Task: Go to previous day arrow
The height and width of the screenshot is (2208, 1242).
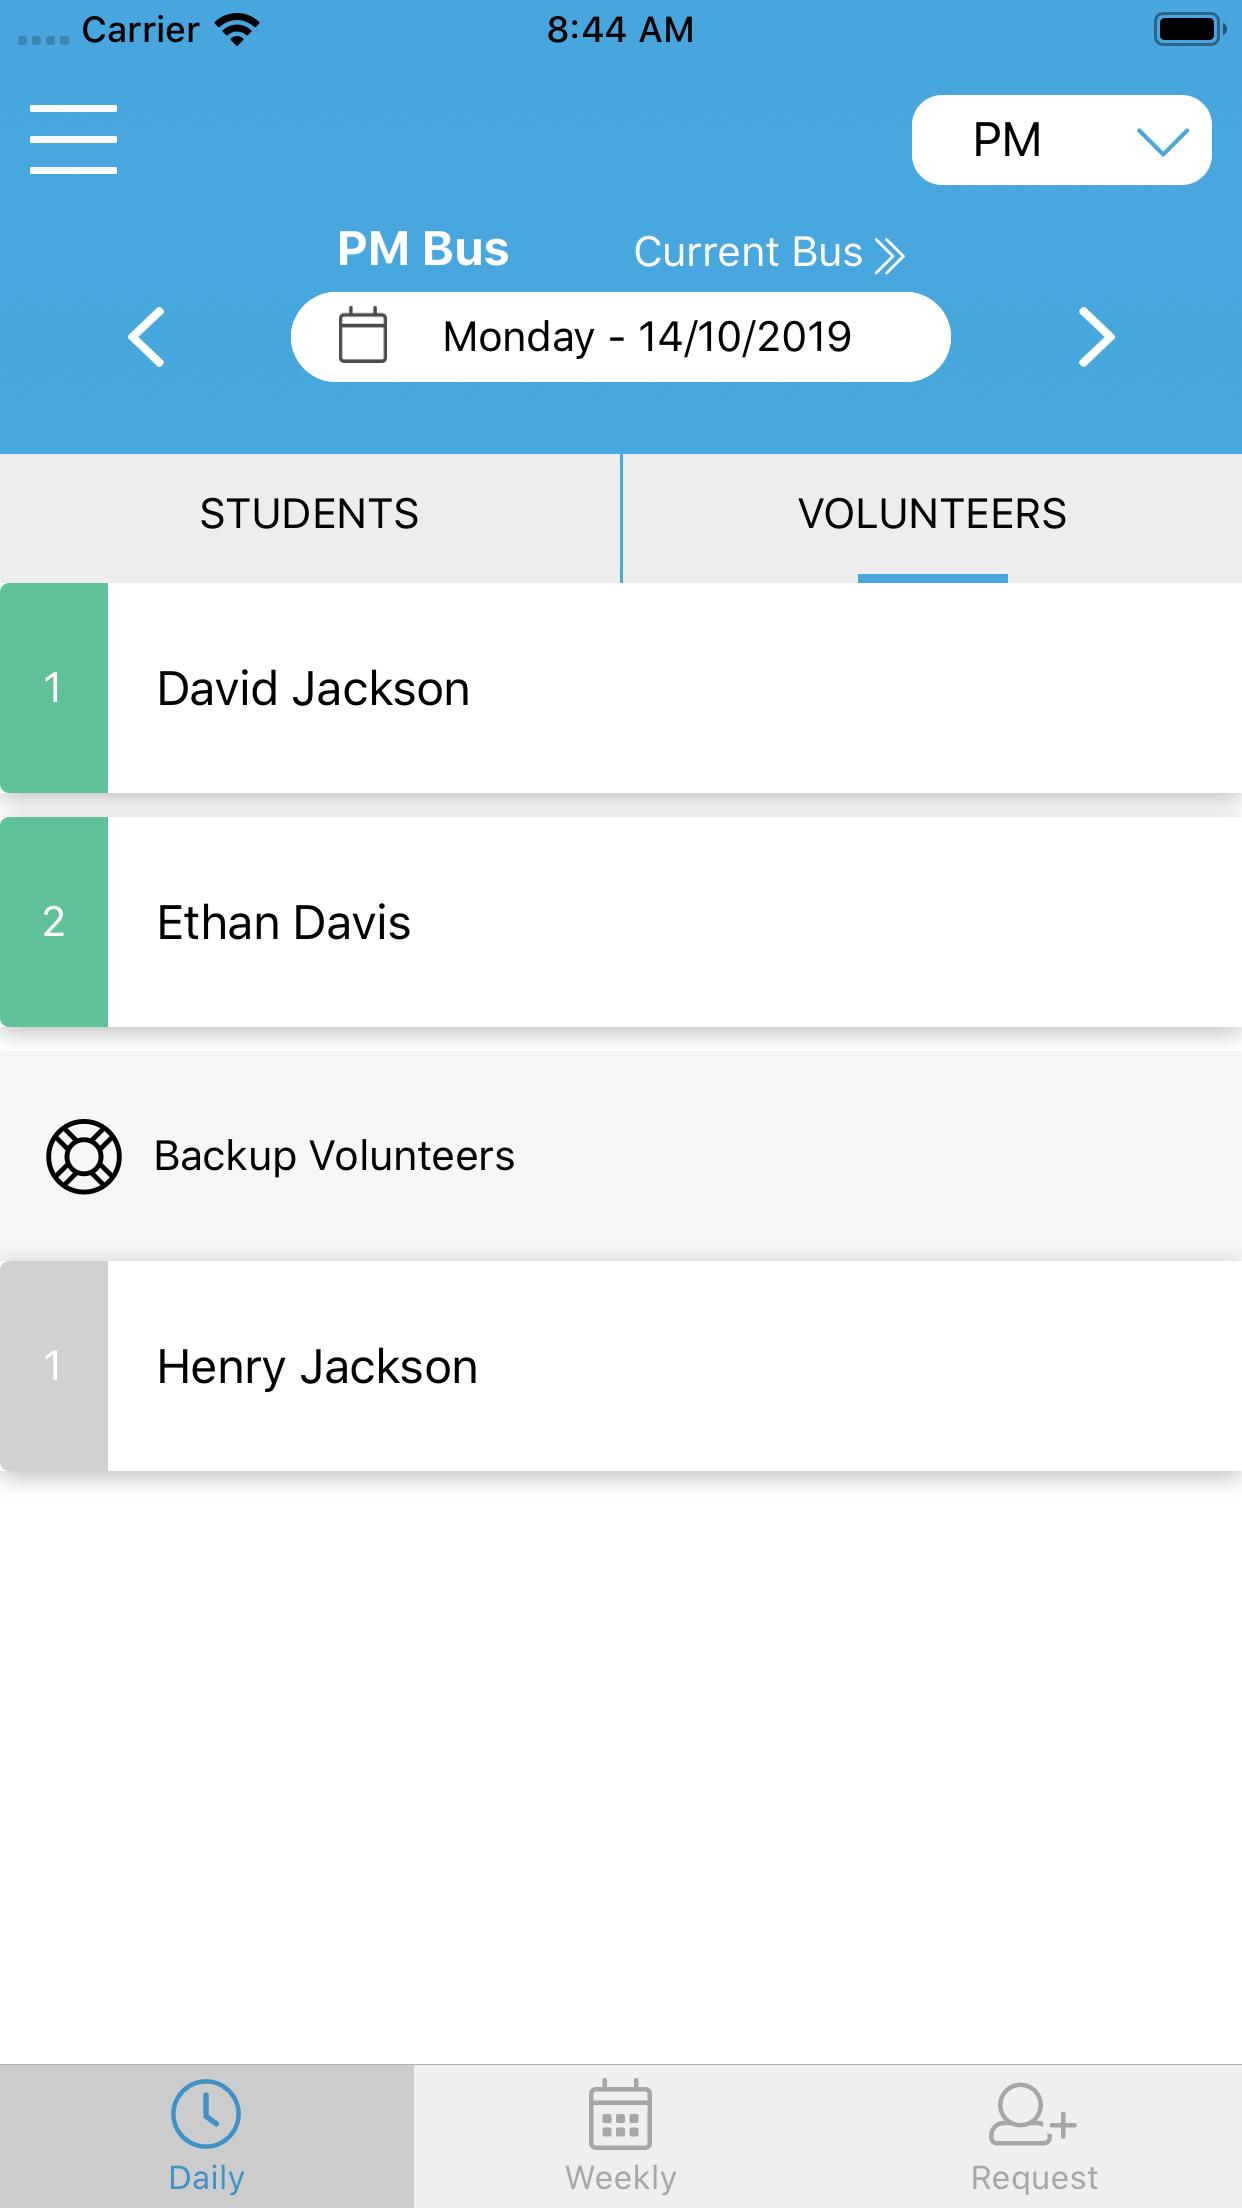Action: 146,338
